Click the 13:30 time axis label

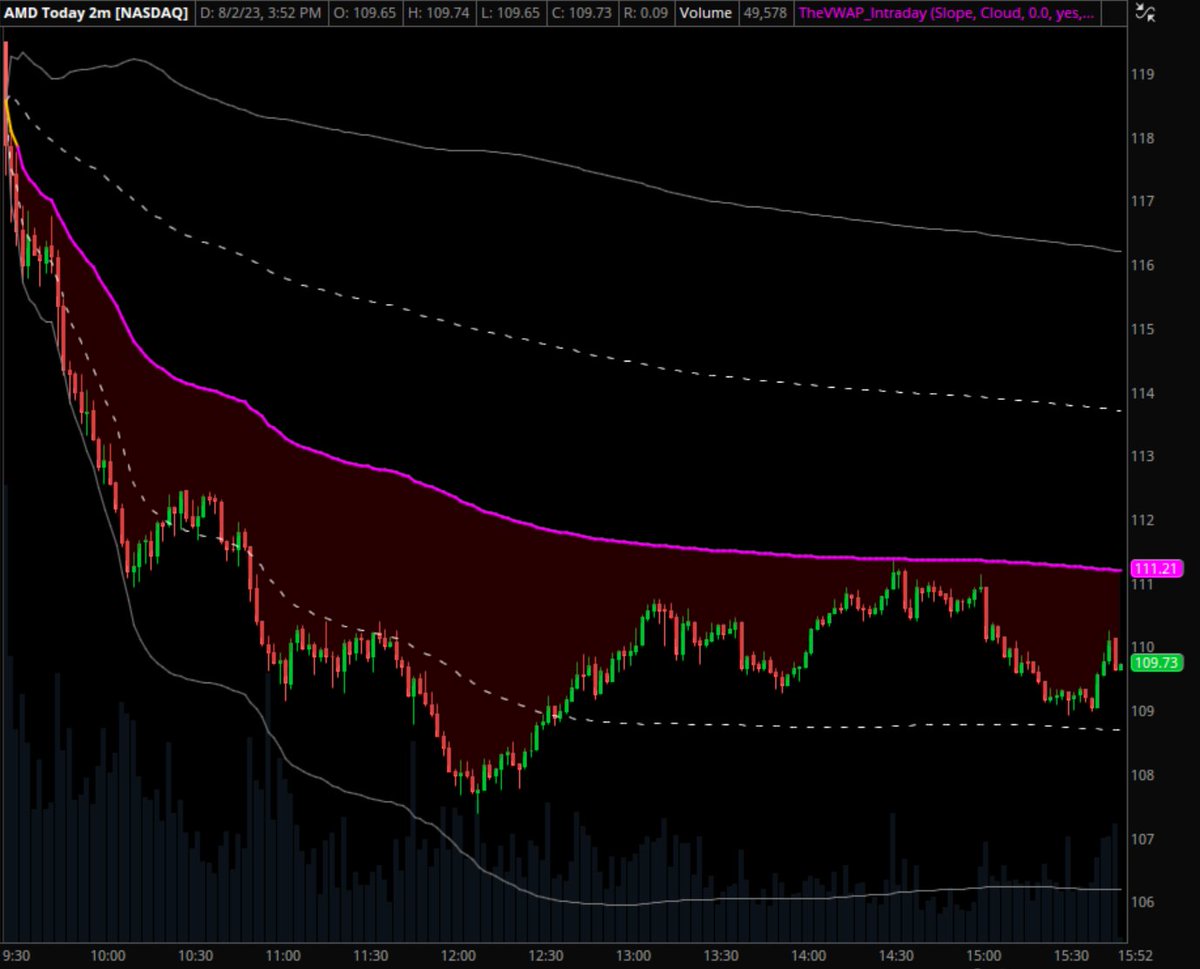tap(721, 956)
